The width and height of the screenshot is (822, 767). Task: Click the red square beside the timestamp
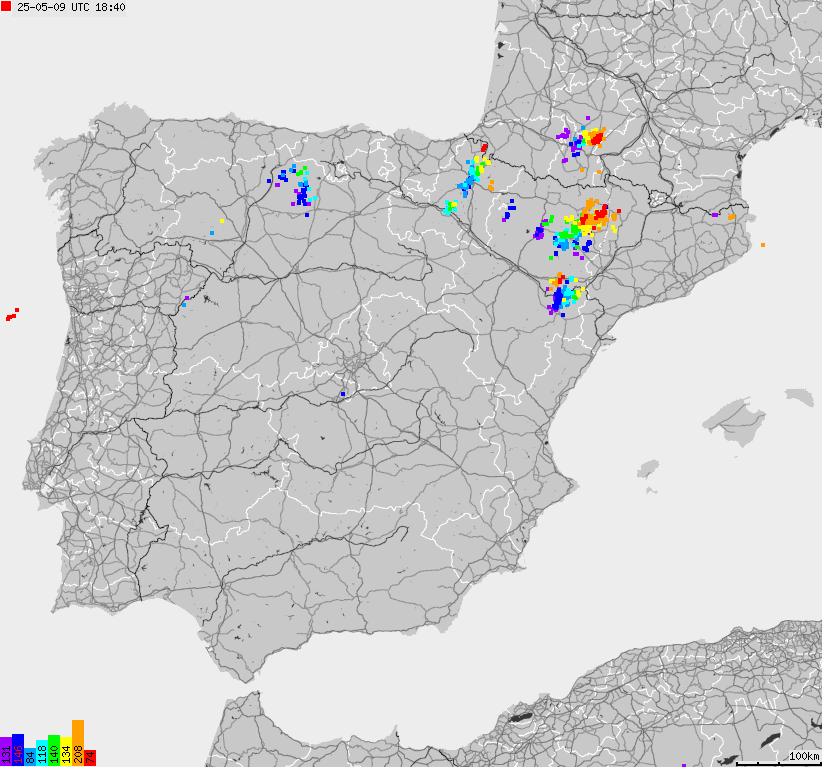[6, 6]
